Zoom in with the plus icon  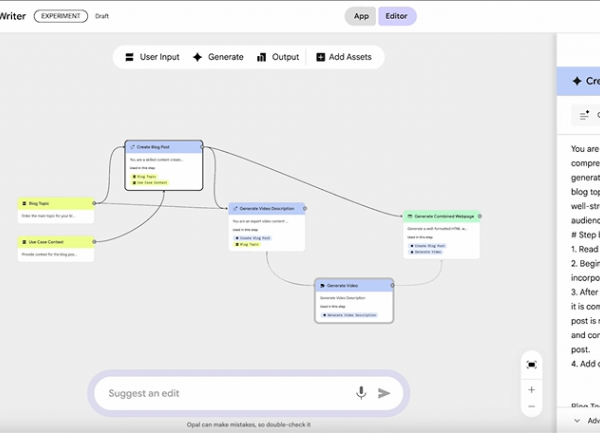[532, 390]
